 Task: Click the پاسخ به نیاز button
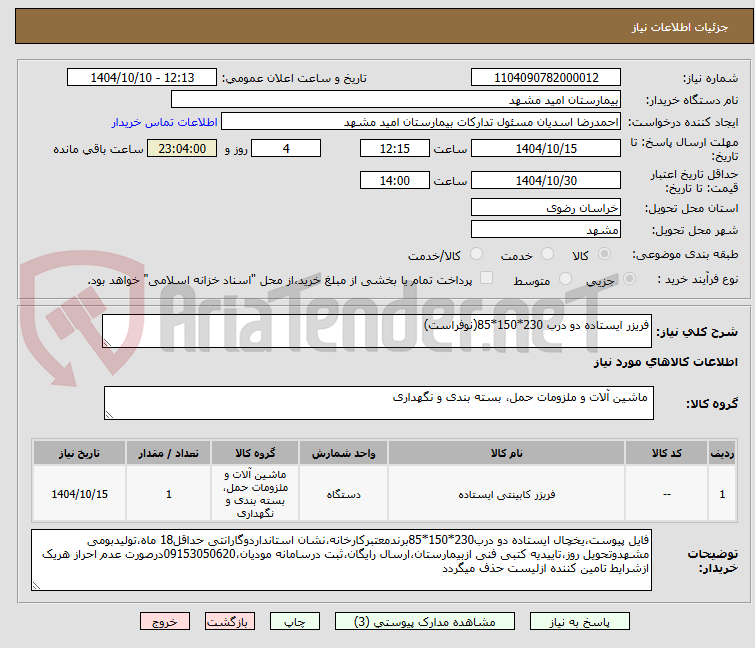pyautogui.click(x=579, y=622)
